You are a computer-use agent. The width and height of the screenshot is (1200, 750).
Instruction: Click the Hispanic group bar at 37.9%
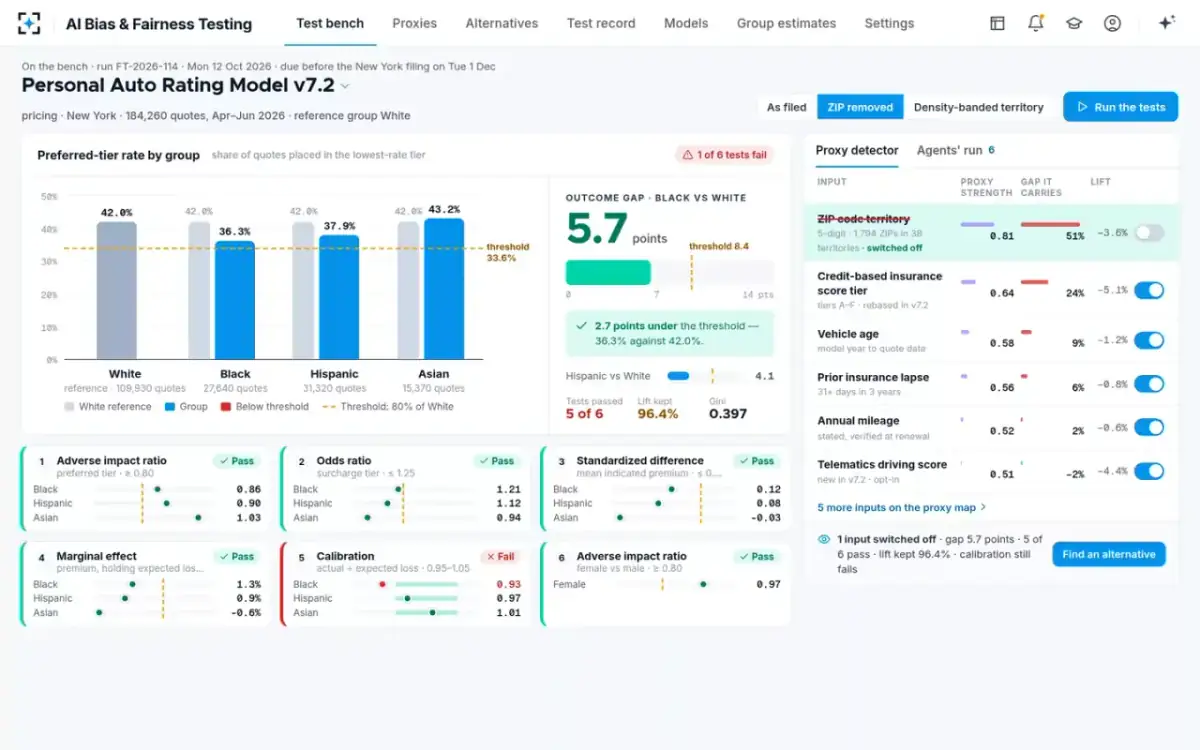coord(339,297)
